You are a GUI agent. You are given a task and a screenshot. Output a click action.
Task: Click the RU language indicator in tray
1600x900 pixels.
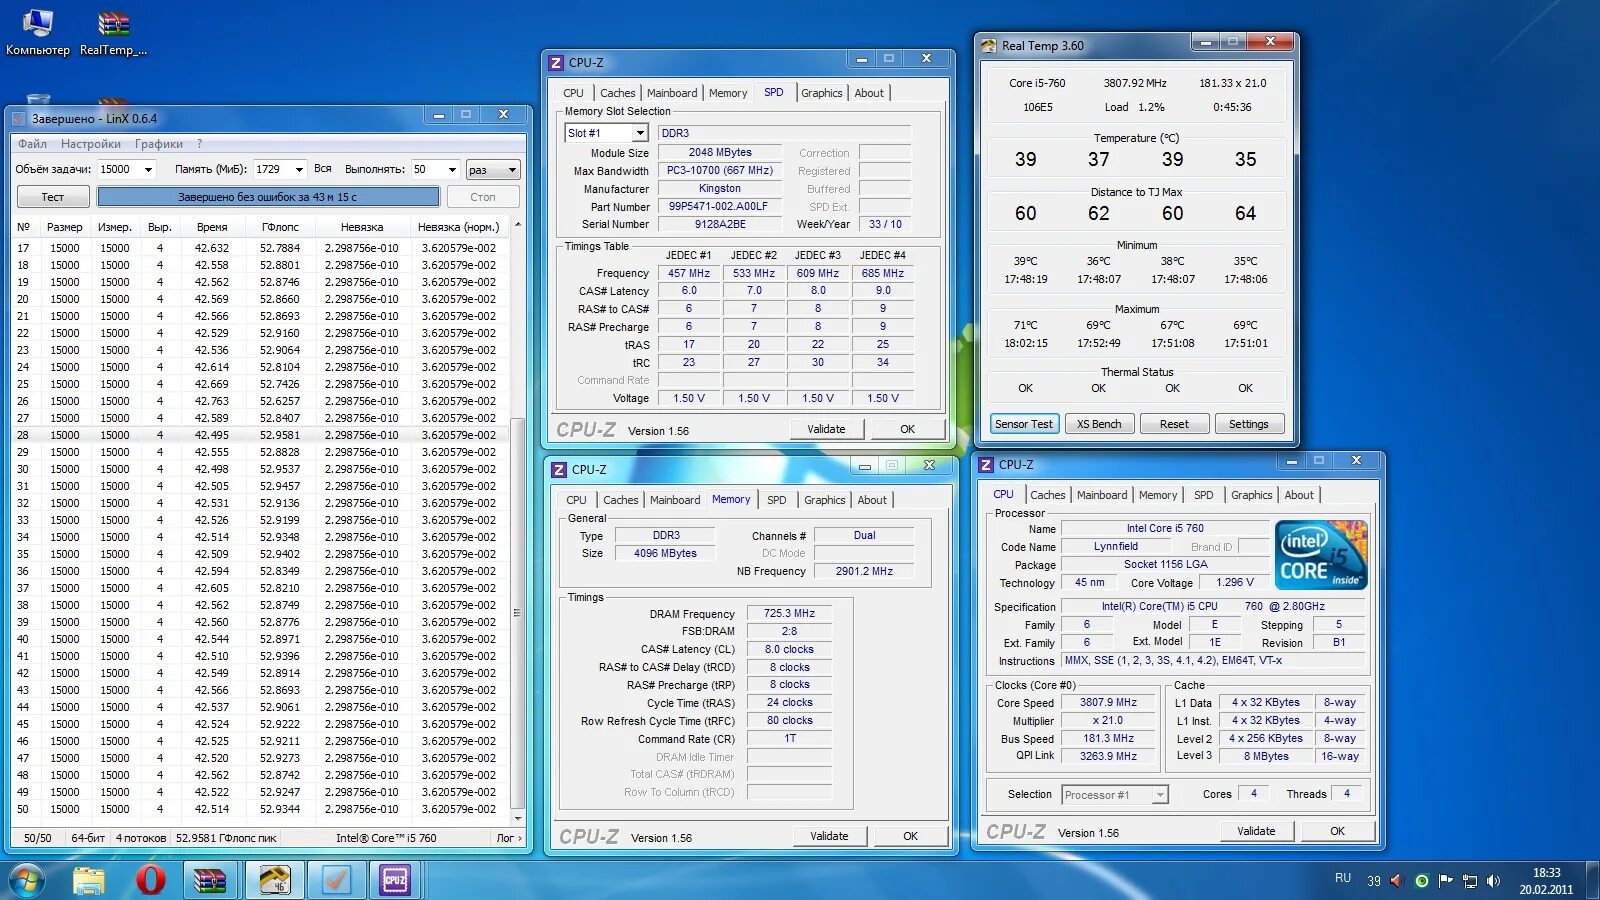(x=1343, y=878)
